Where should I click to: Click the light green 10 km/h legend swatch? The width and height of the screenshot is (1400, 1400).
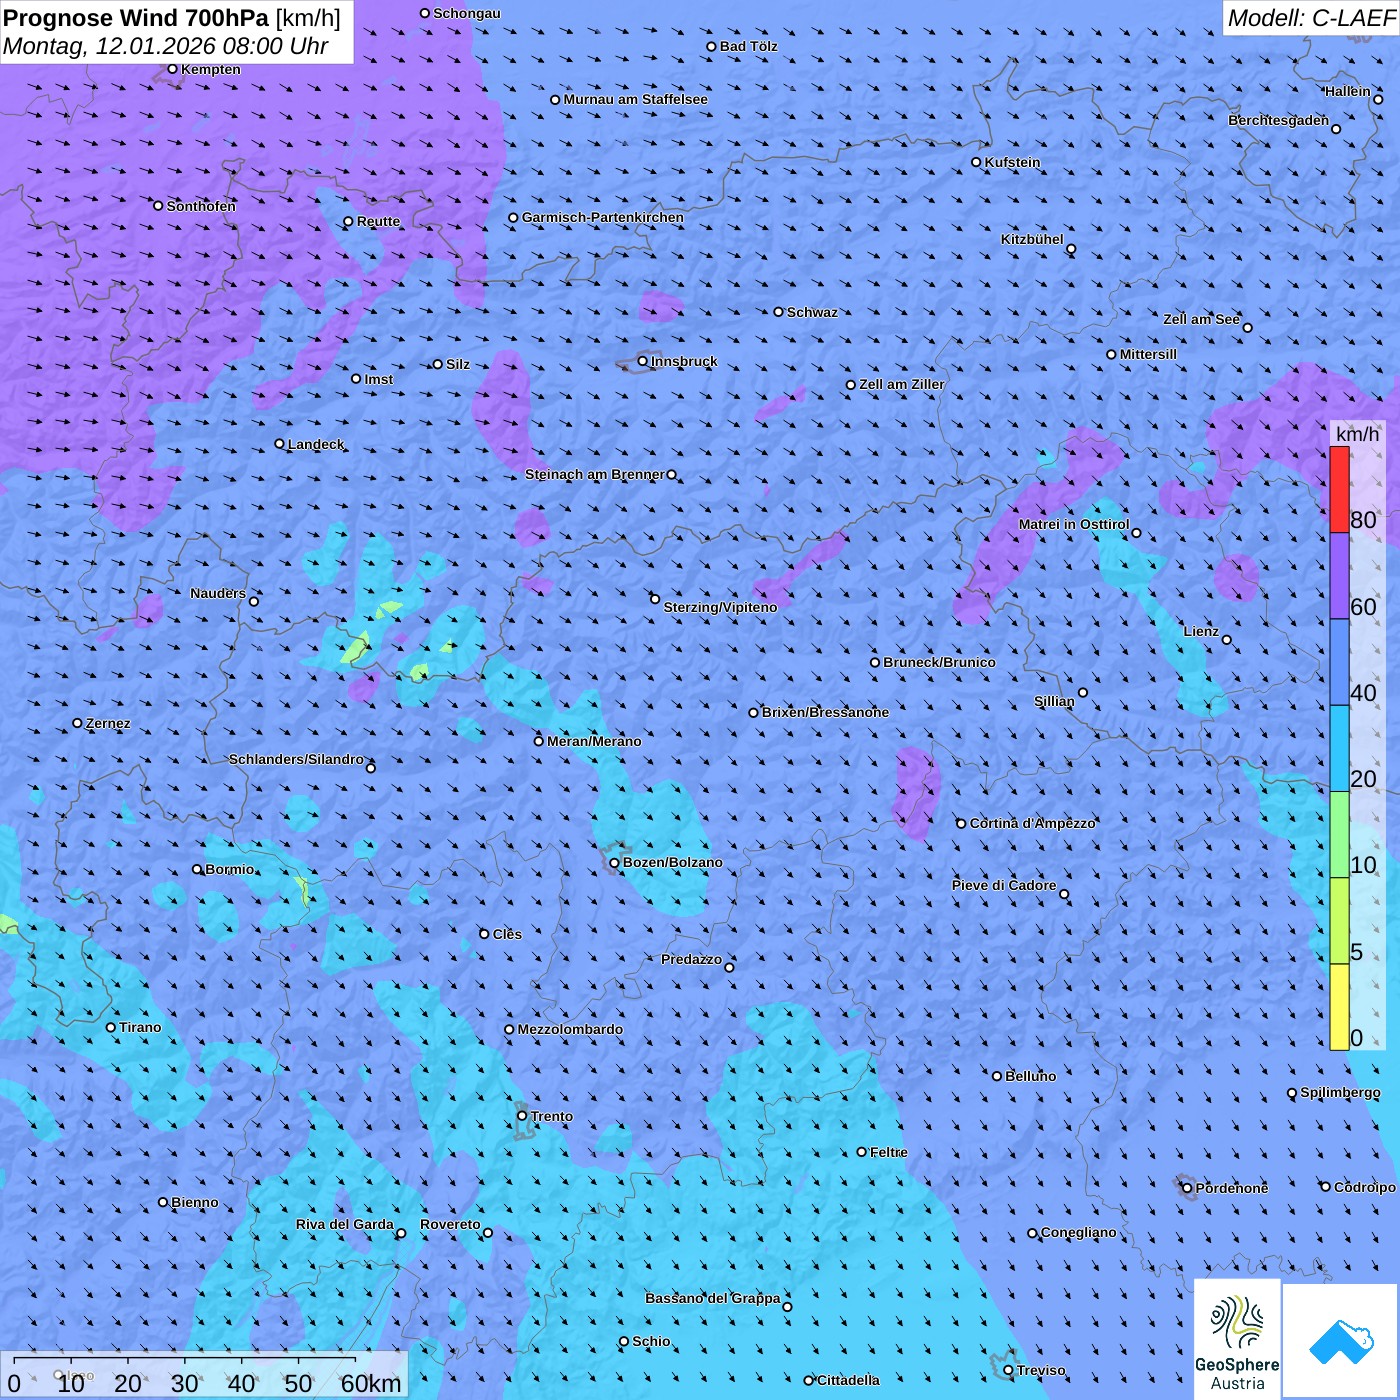point(1339,835)
